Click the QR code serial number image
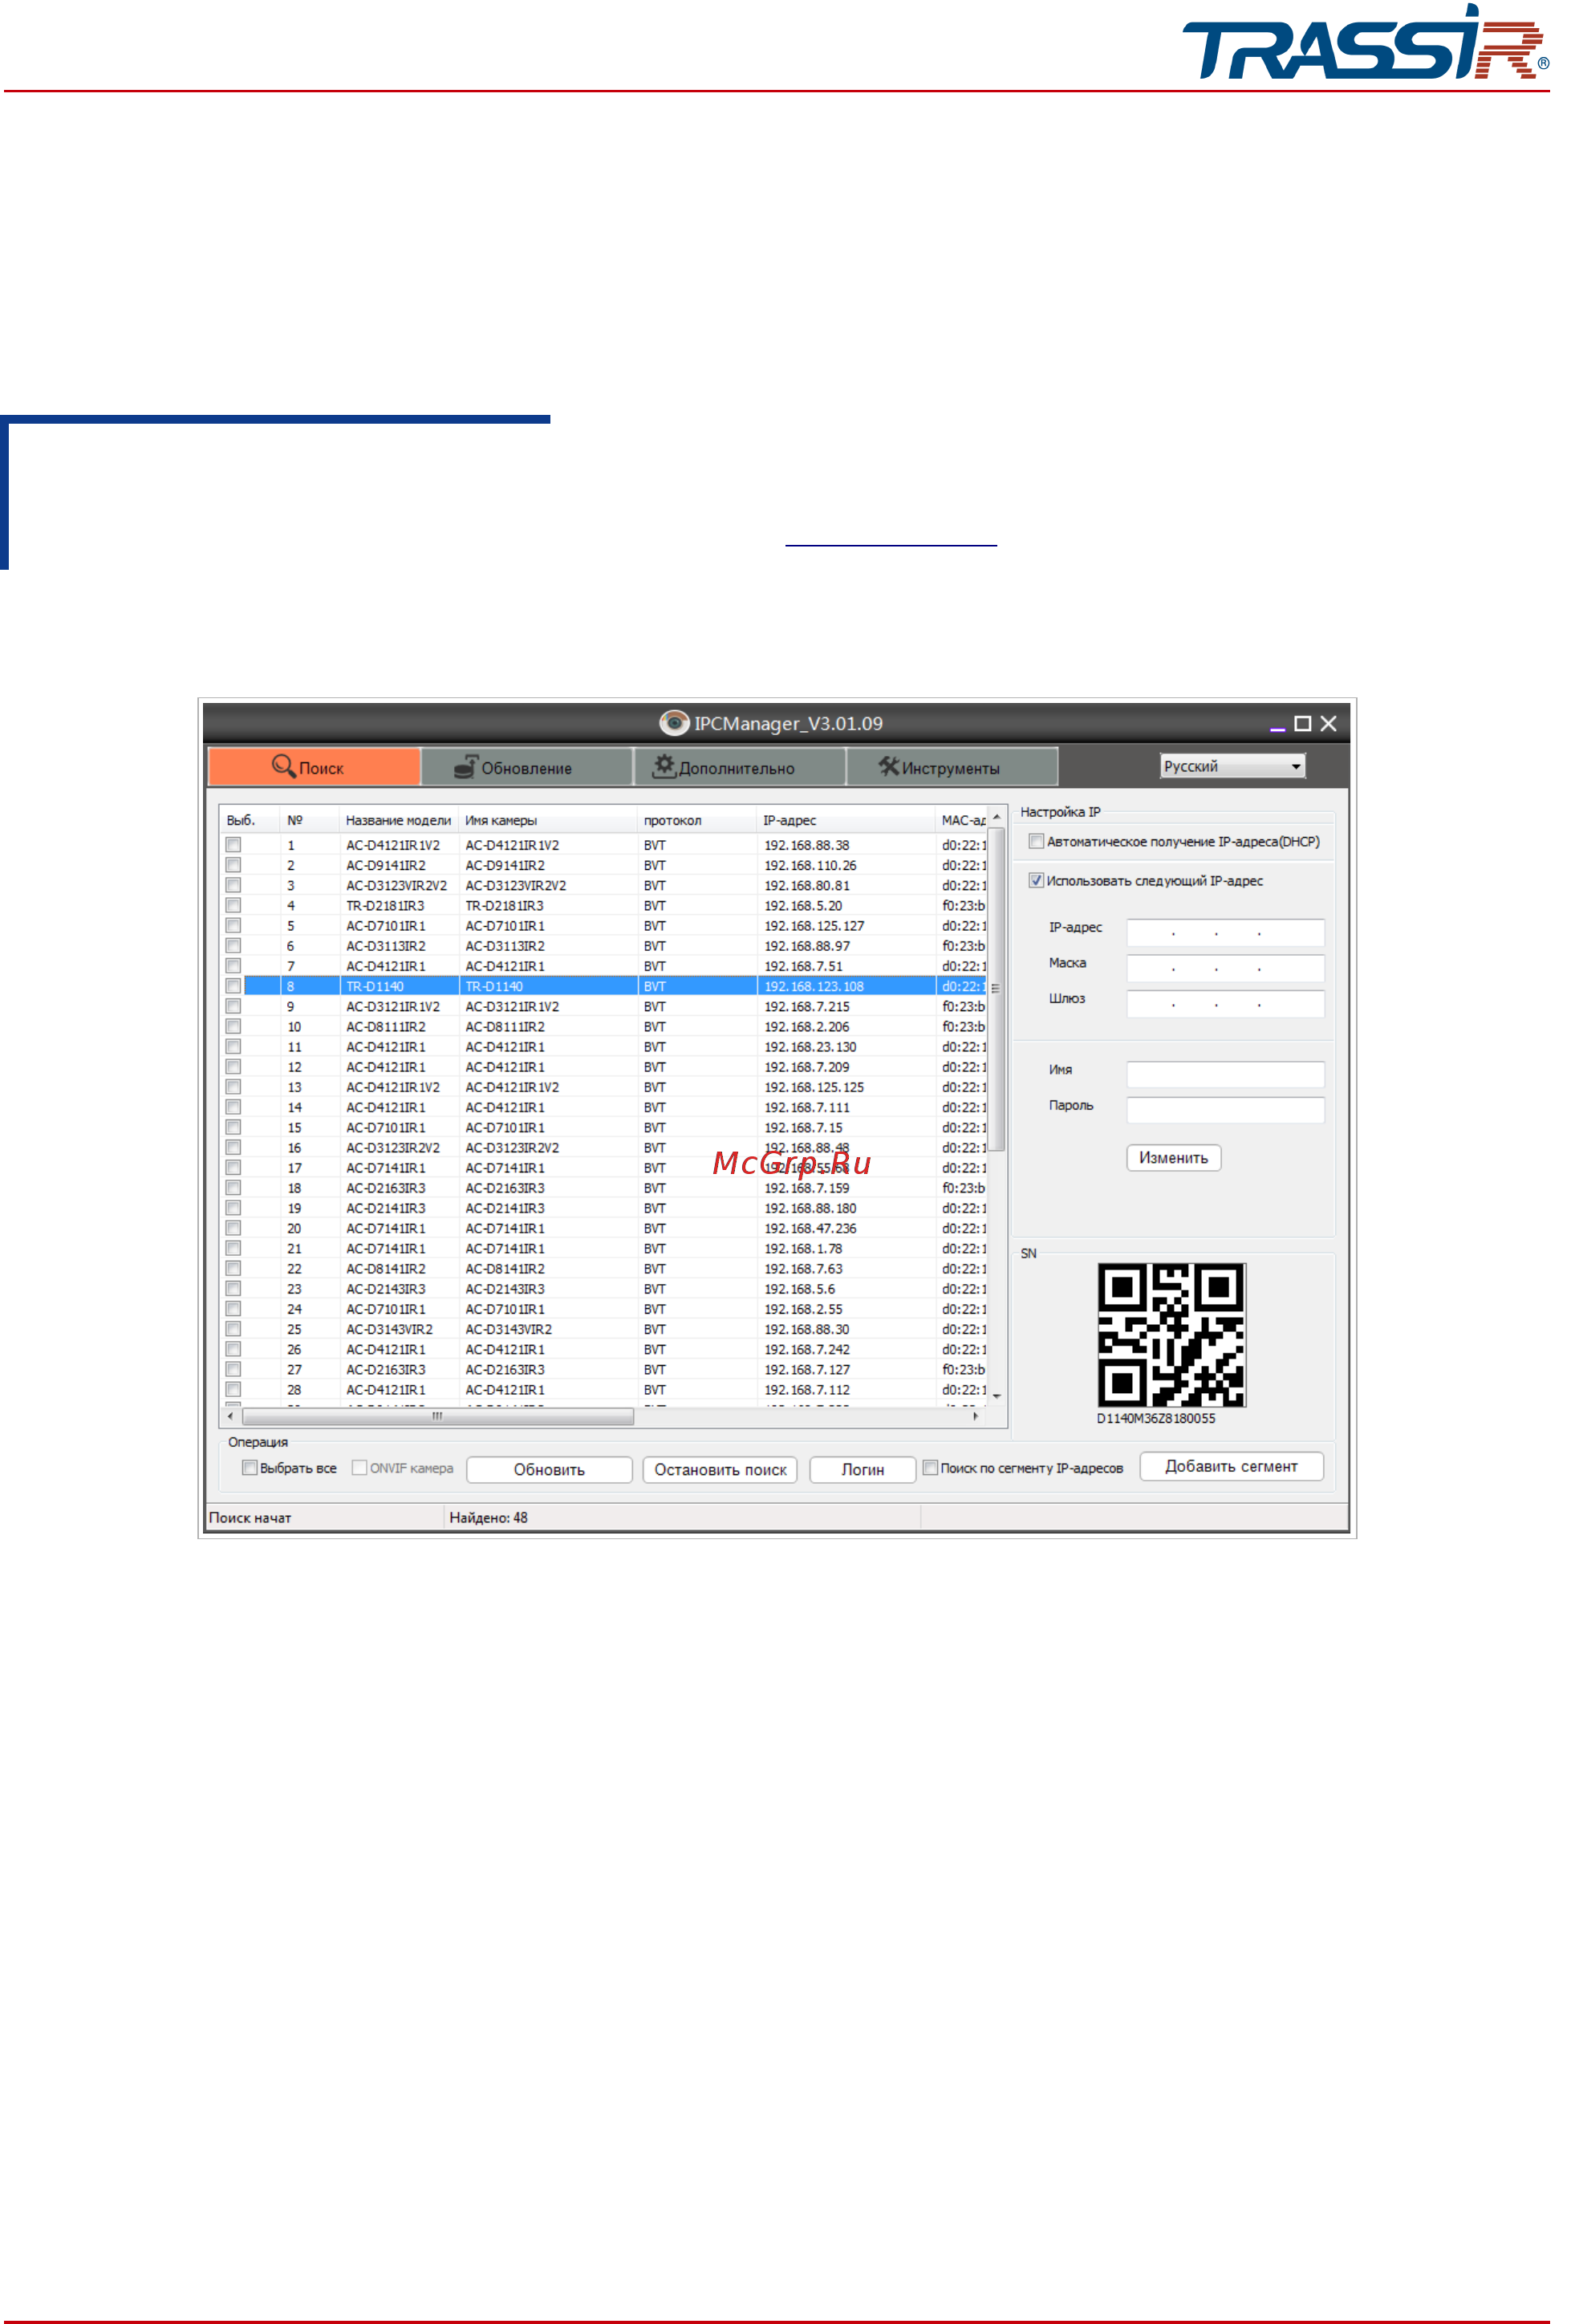This screenshot has height=2324, width=1575. (x=1171, y=1334)
